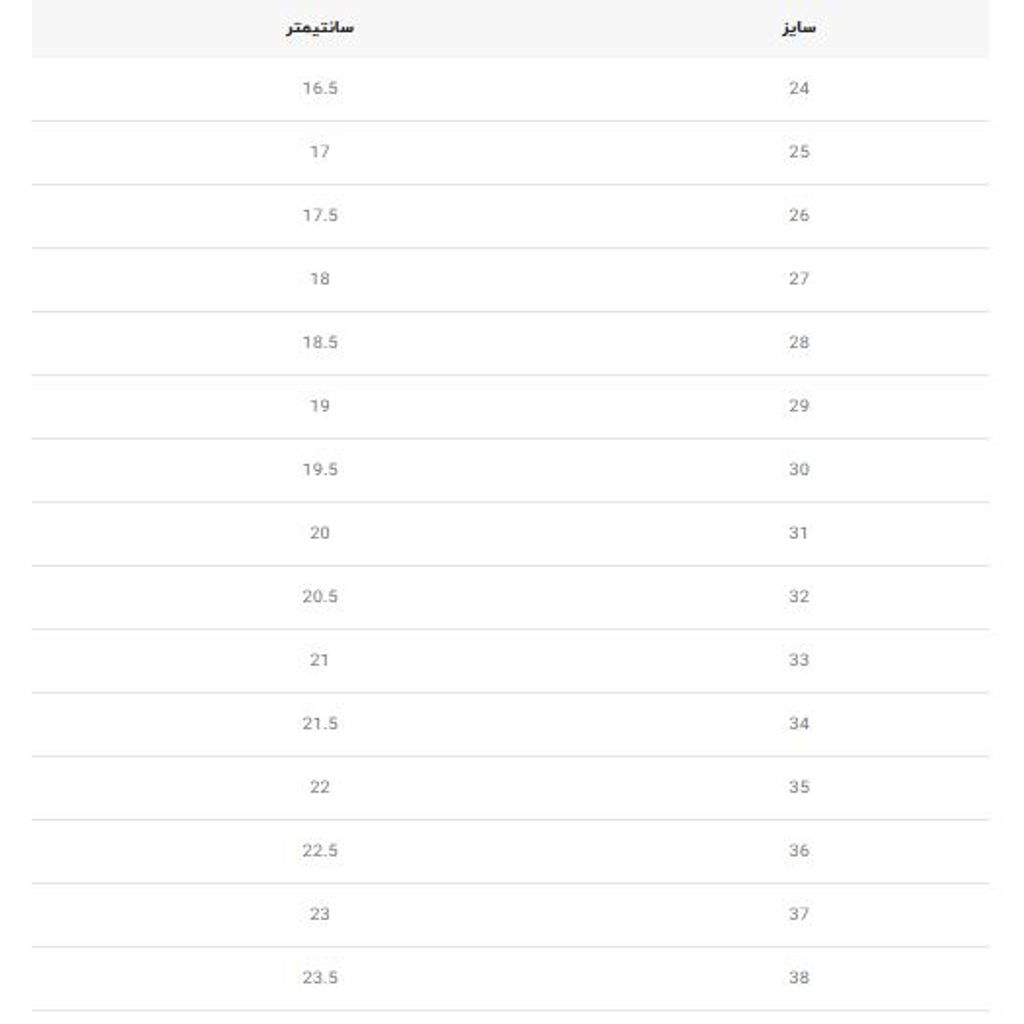Select size 38 in the last row
This screenshot has height=1024, width=1024.
798,977
